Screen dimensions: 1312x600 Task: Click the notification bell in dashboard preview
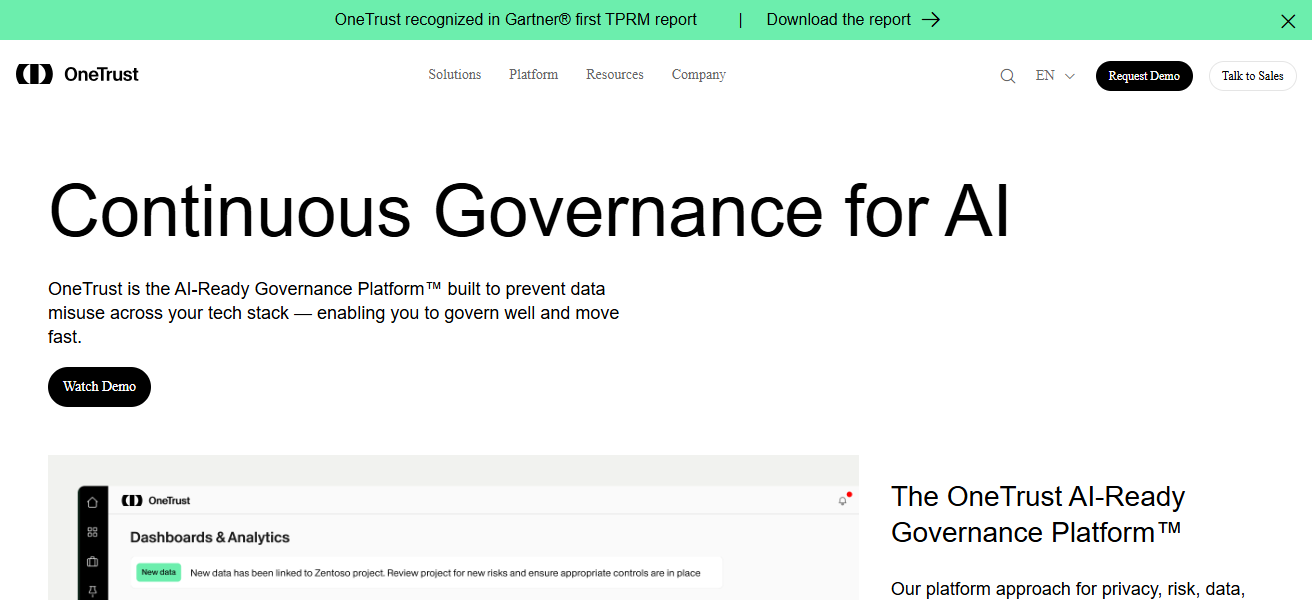pos(843,501)
